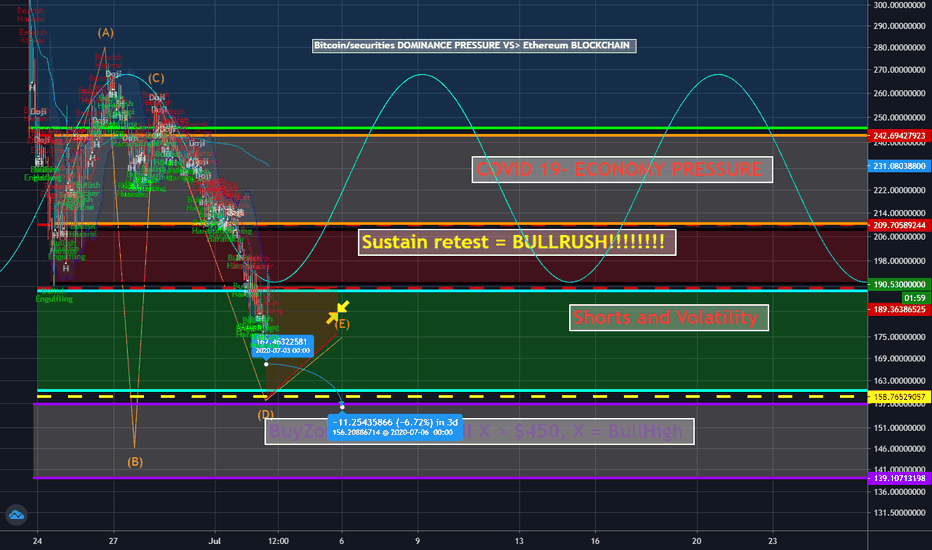Click the 222.00000000 price axis label

tap(899, 190)
